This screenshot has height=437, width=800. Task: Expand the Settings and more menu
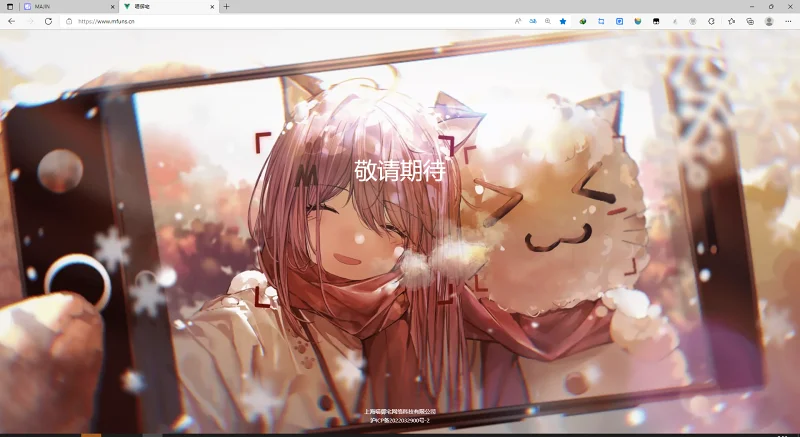[x=788, y=21]
